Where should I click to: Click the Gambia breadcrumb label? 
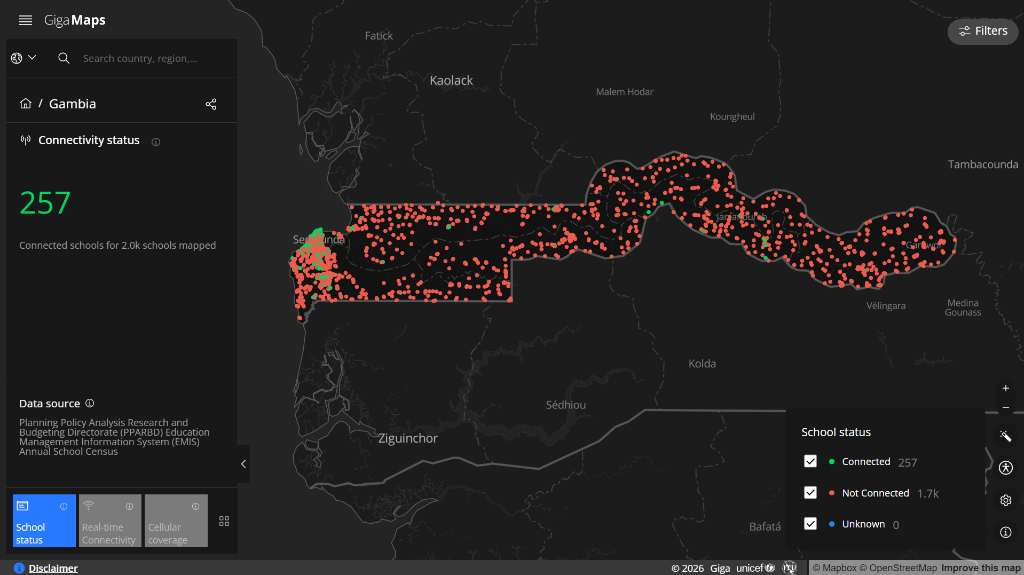click(72, 103)
